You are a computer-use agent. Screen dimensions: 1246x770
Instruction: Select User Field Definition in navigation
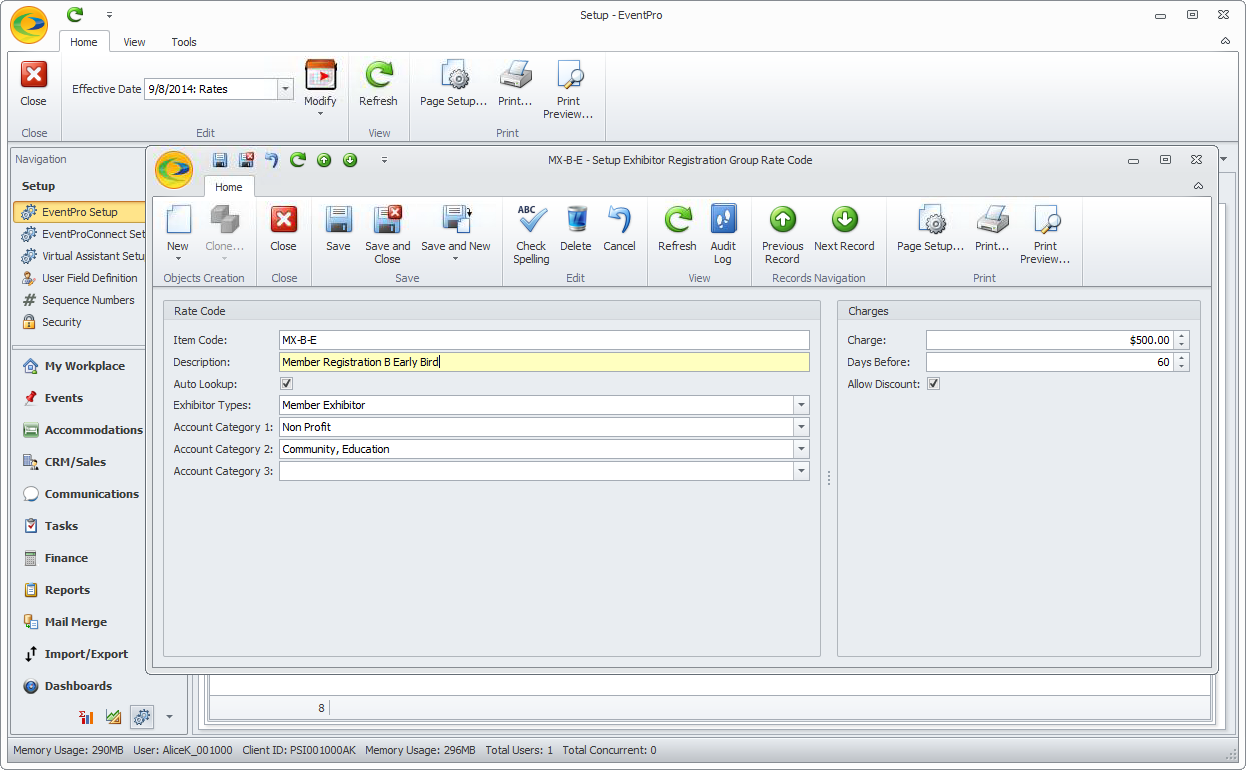coord(80,278)
